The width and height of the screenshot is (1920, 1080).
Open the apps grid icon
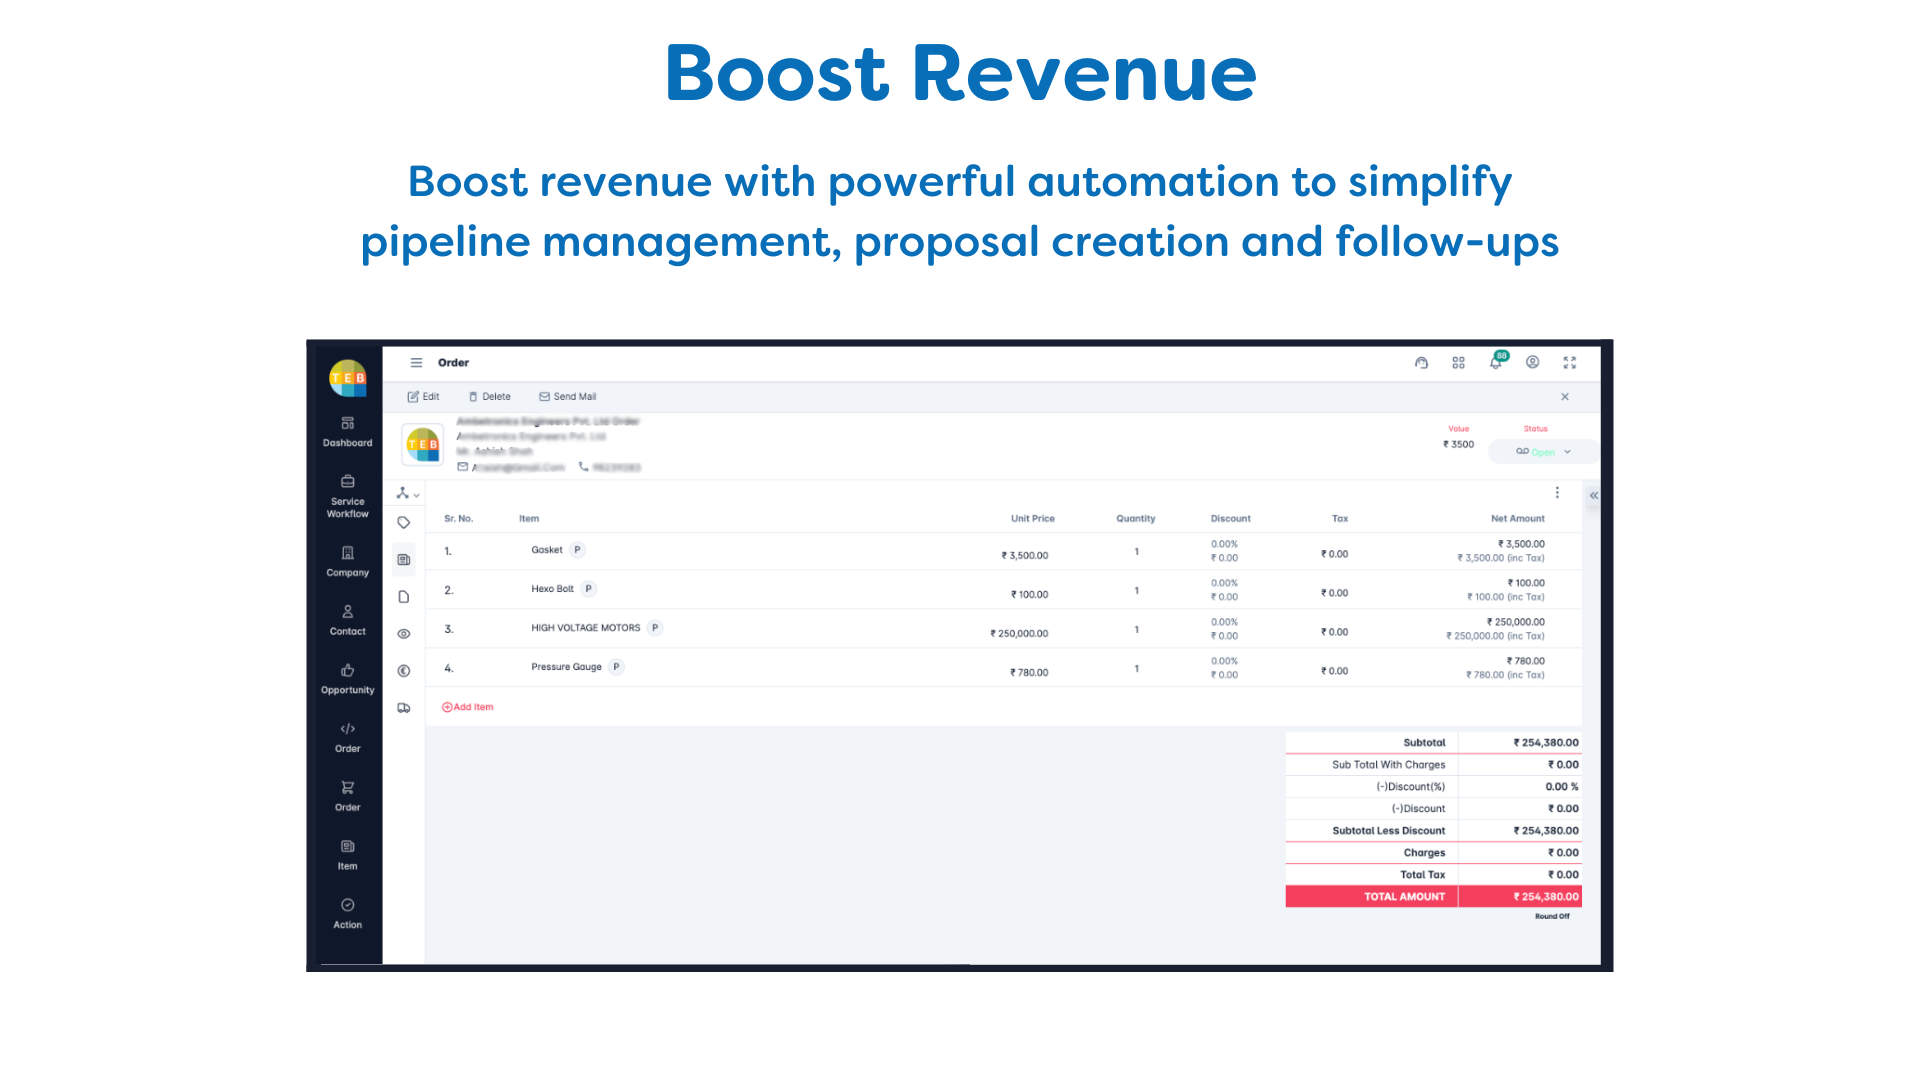1458,363
